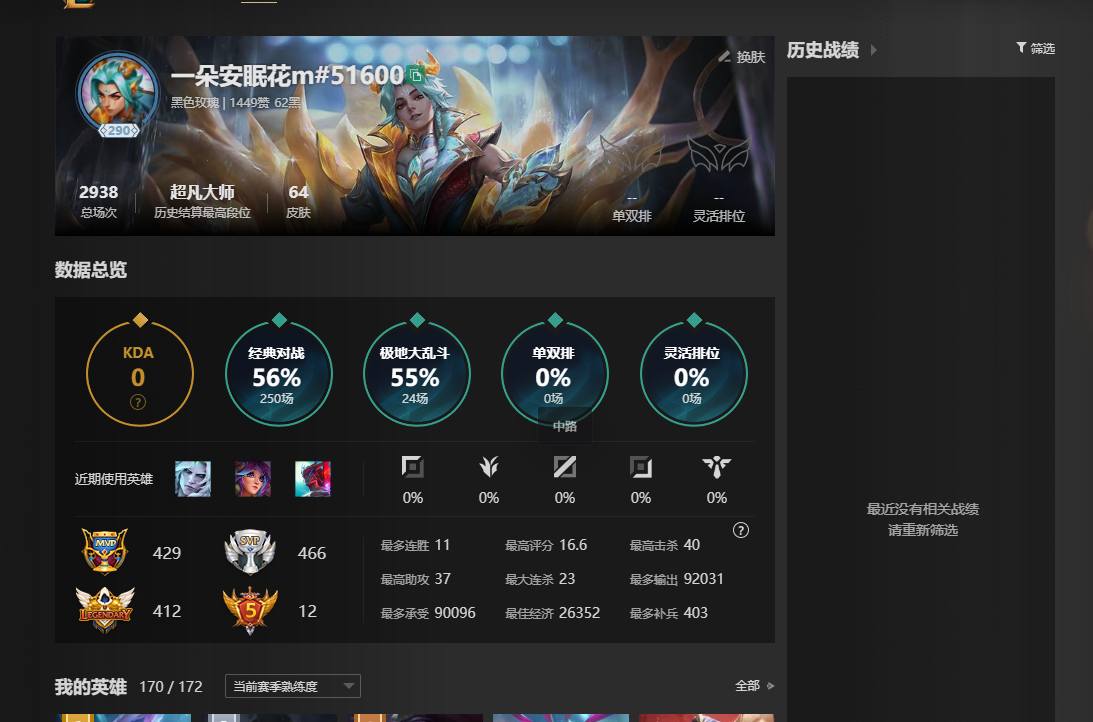The width and height of the screenshot is (1093, 722).
Task: Click the 数据总览 heading
Action: coord(91,270)
